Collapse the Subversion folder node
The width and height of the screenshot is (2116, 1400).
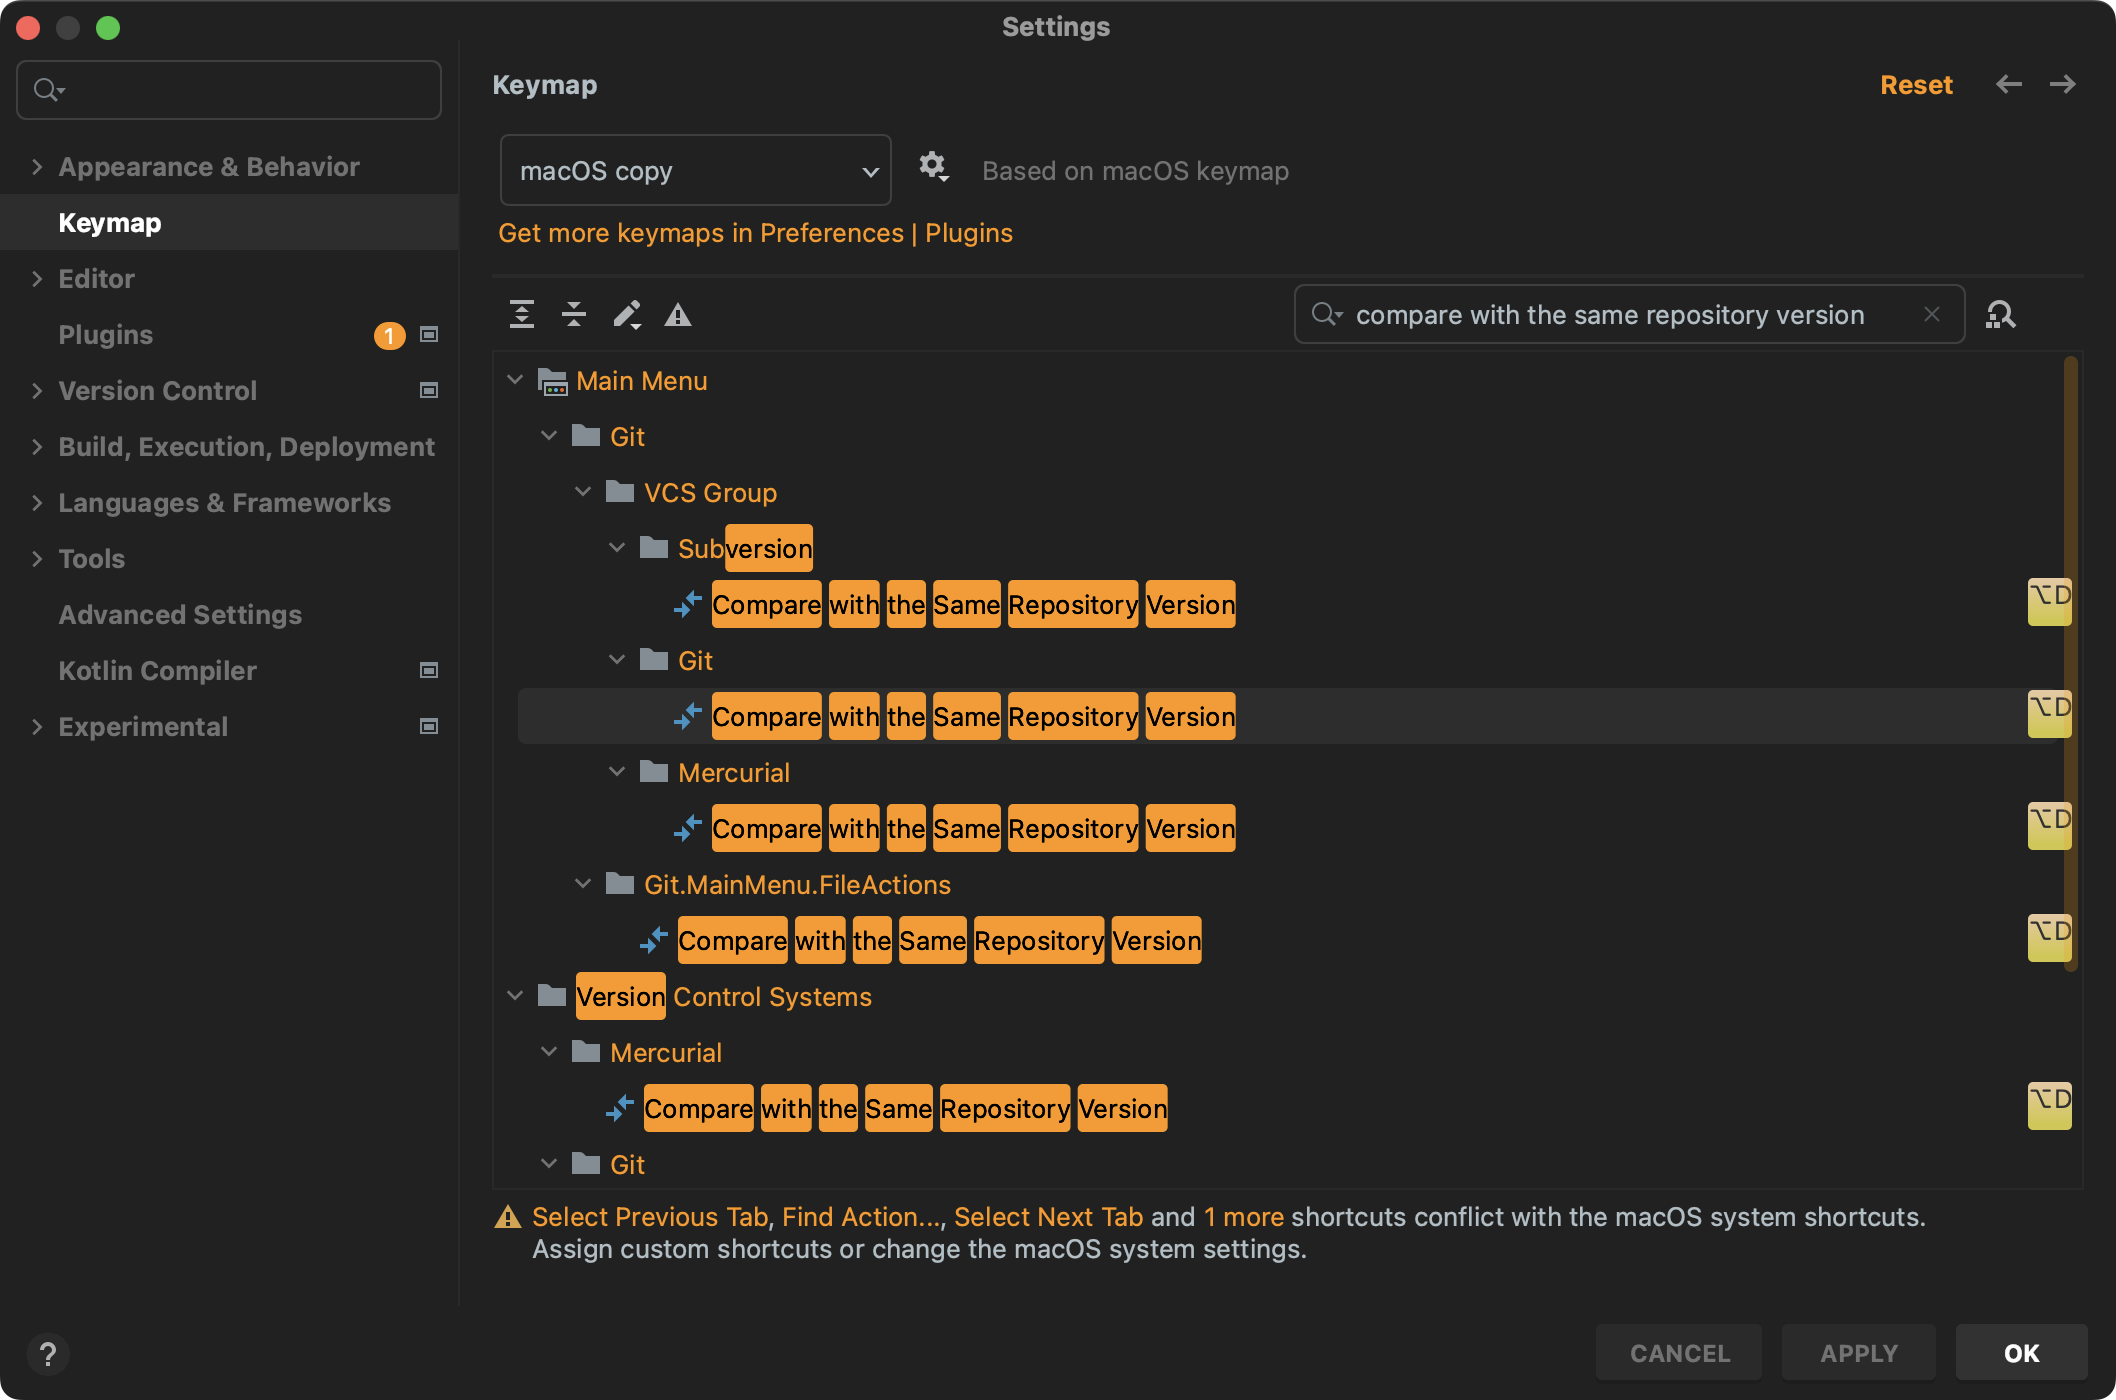617,549
